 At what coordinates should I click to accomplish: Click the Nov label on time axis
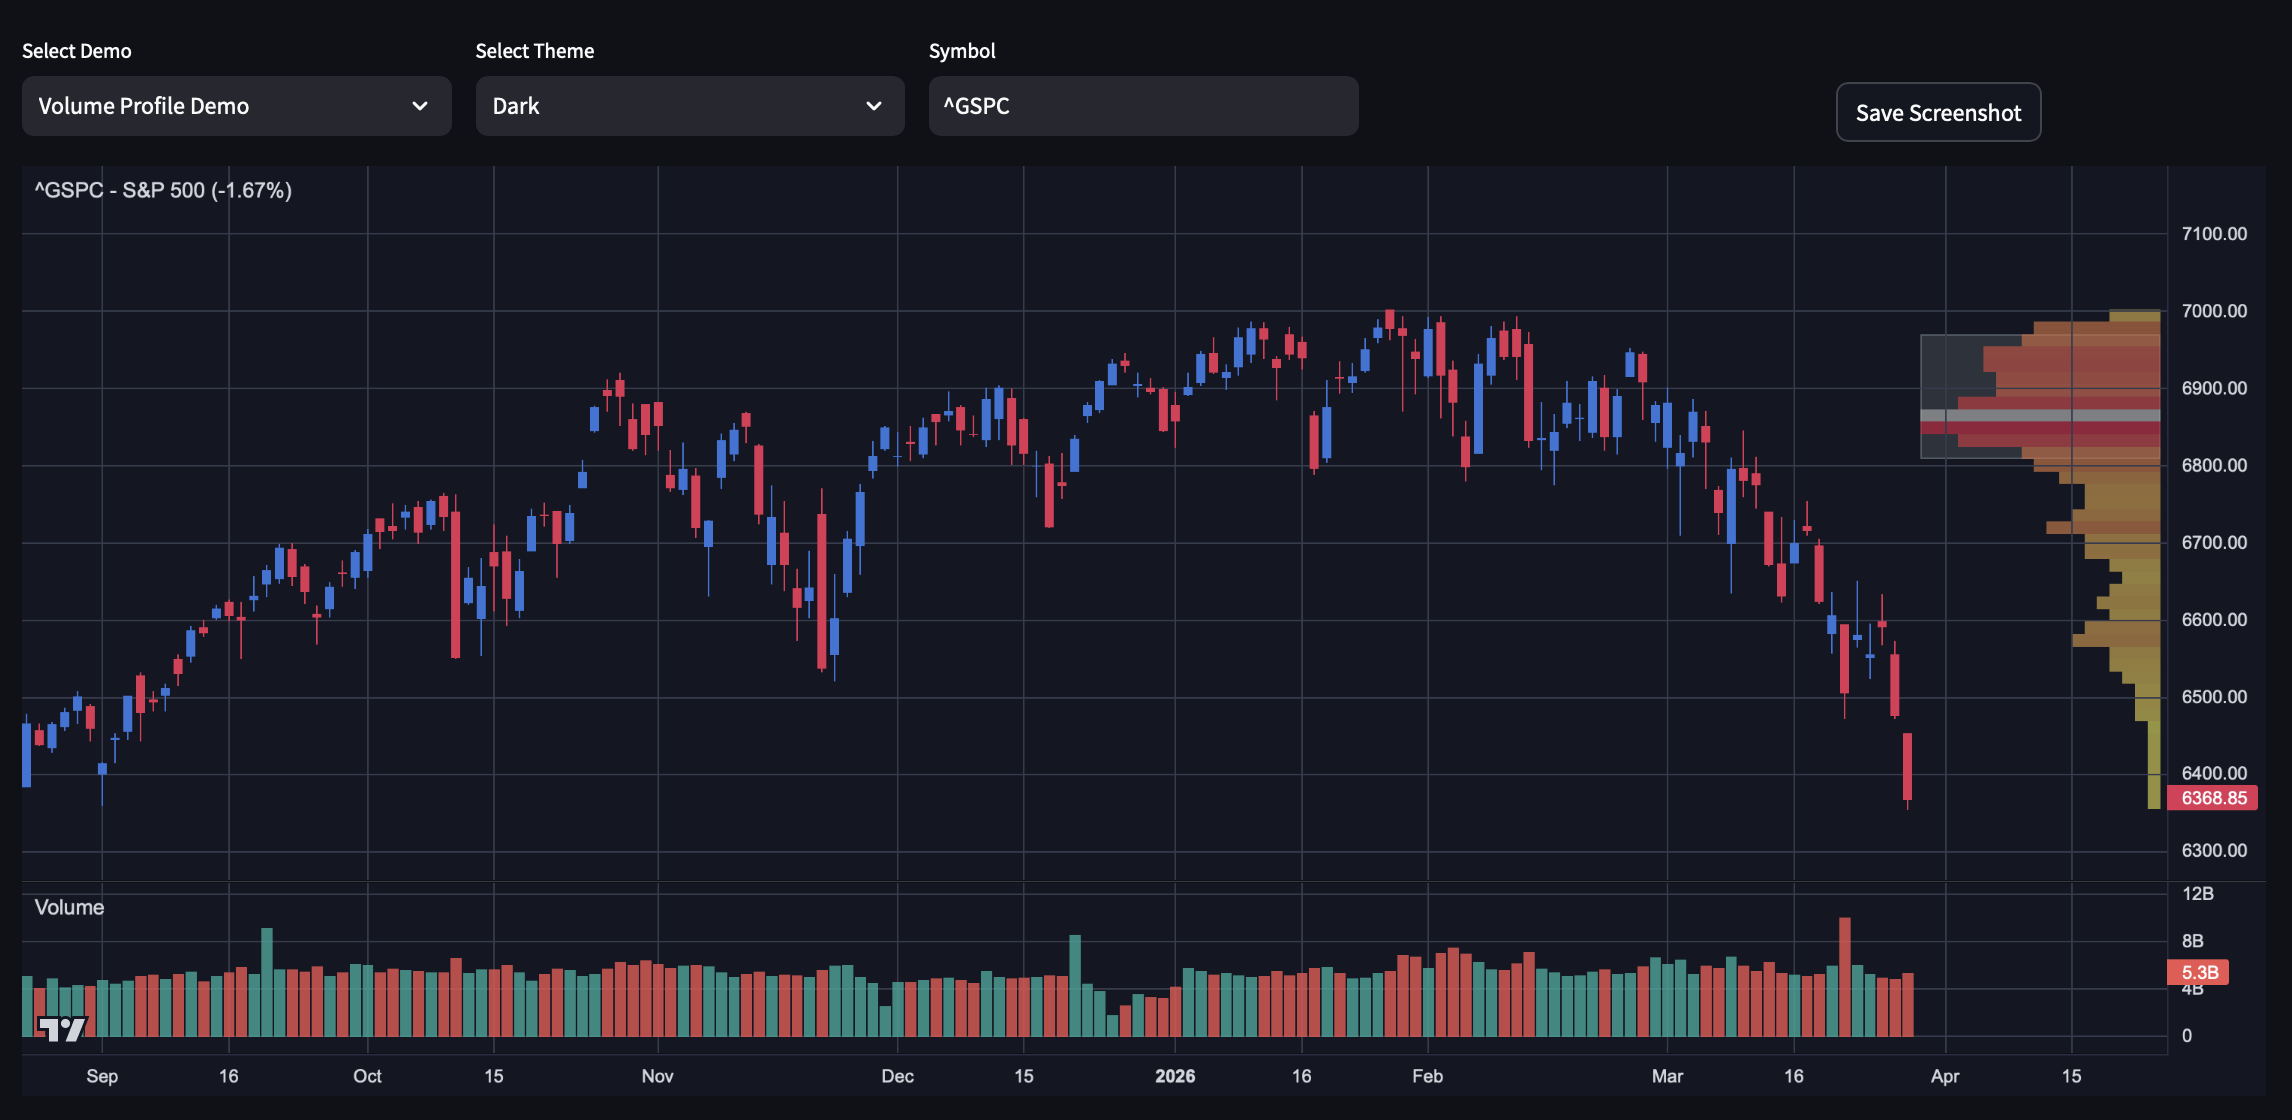point(657,1076)
